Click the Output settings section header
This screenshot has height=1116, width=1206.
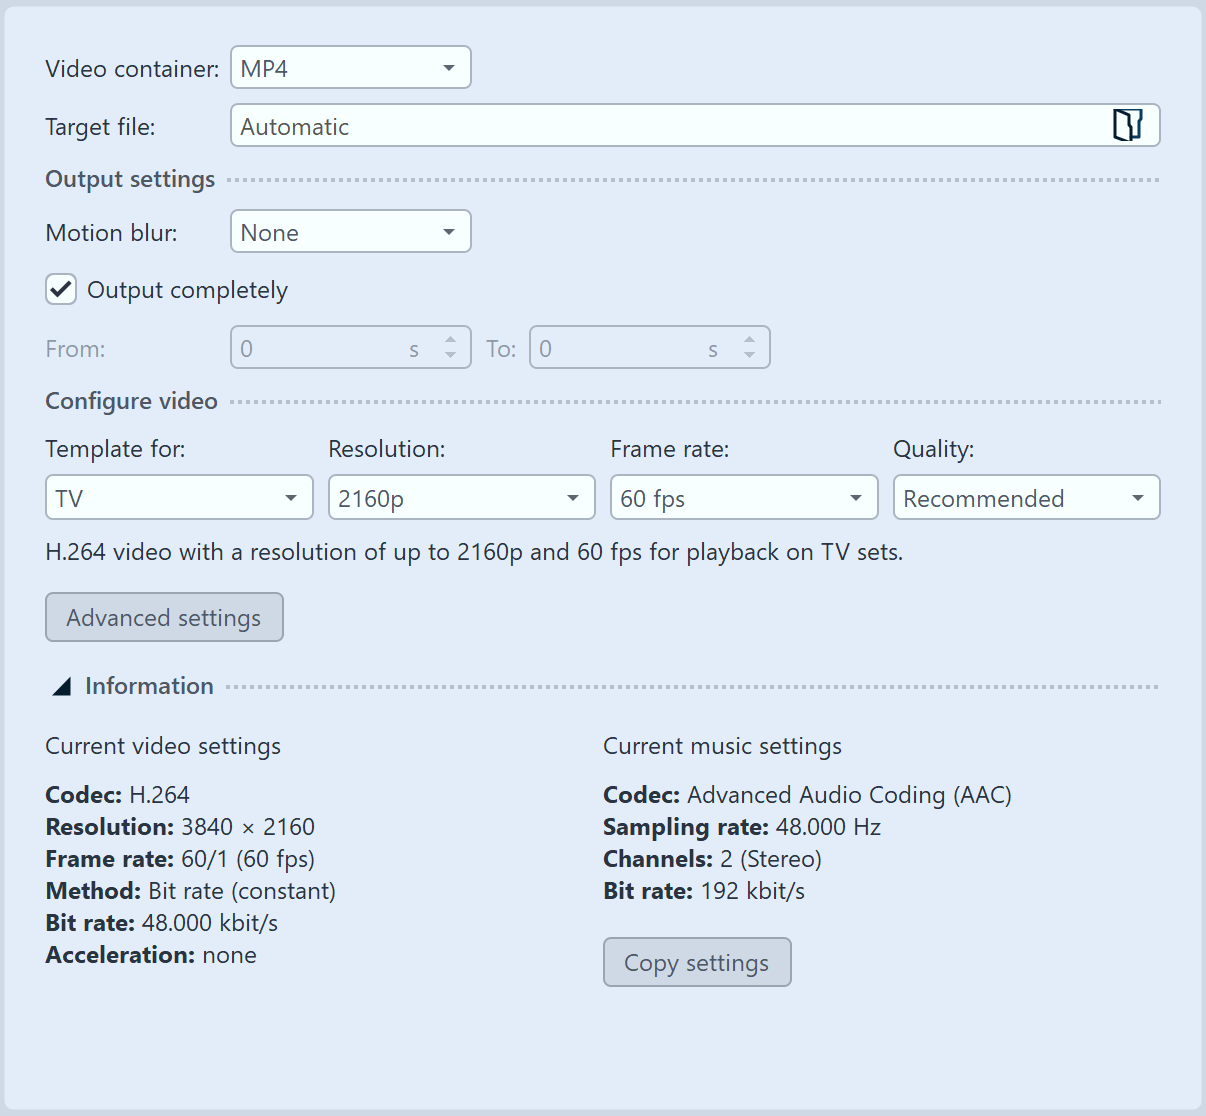[x=129, y=179]
